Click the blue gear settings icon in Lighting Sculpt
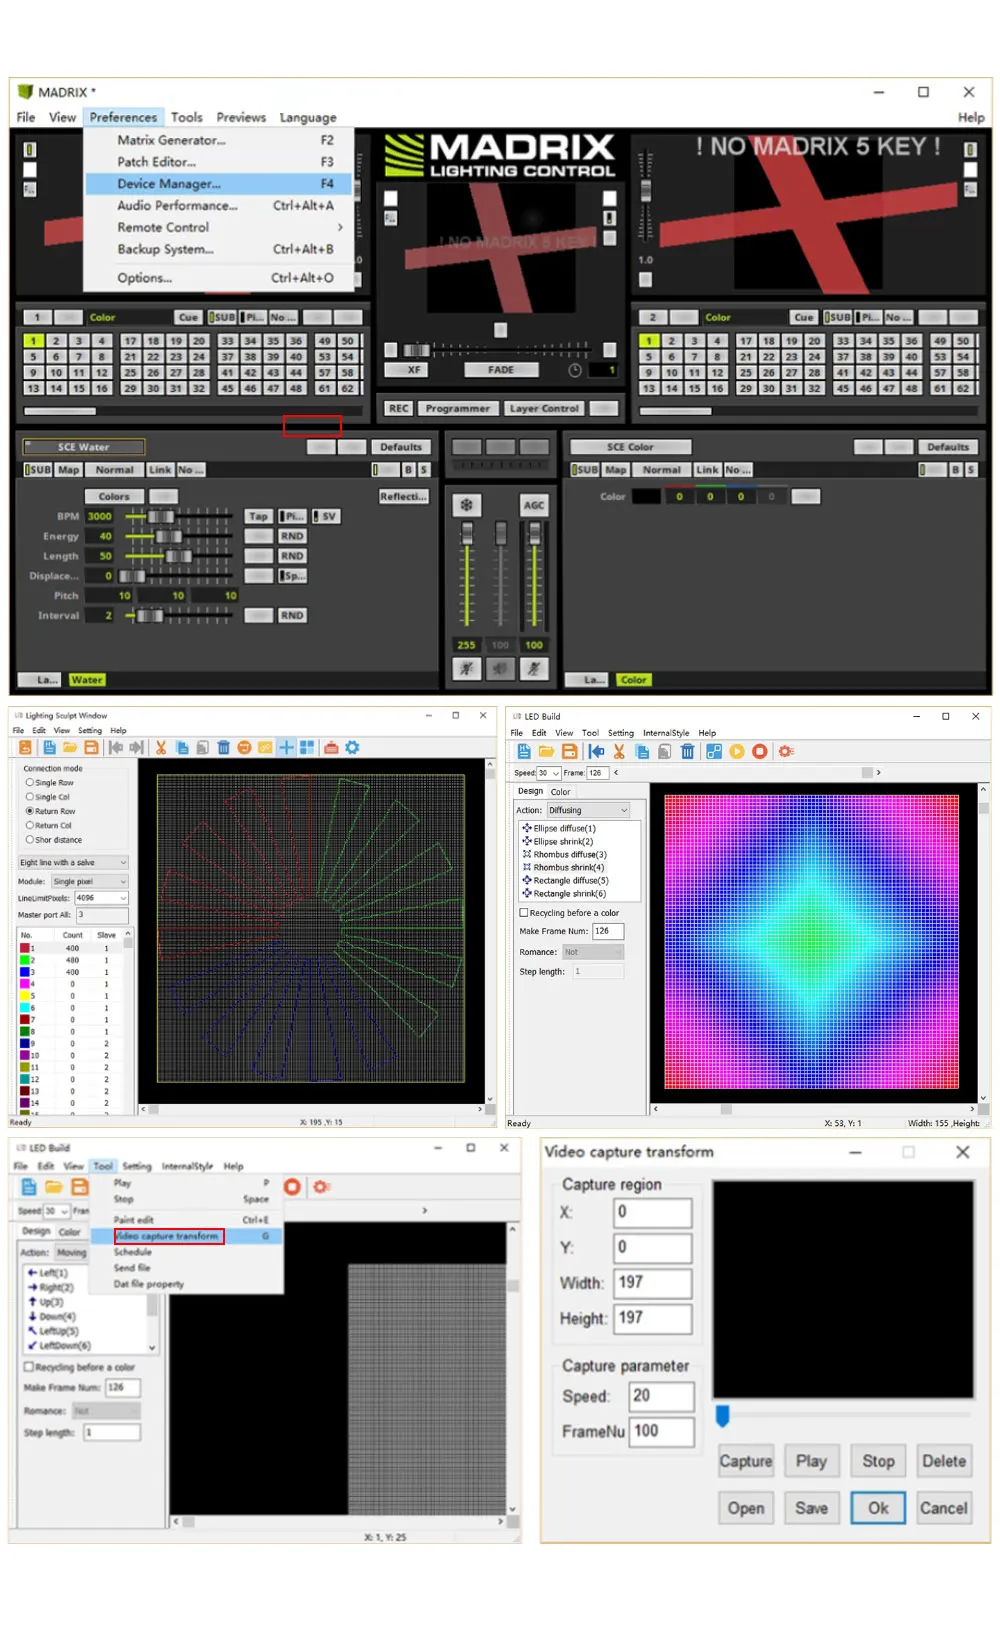Viewport: 1000px width, 1634px height. pos(352,747)
